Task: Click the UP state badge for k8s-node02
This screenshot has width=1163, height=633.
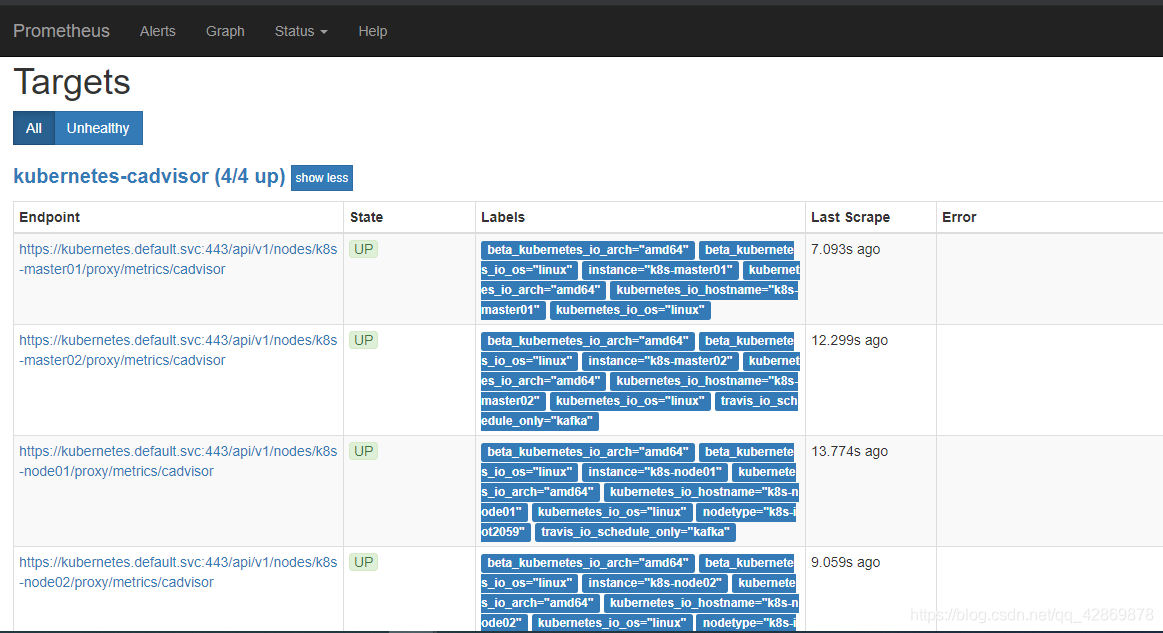Action: point(363,563)
